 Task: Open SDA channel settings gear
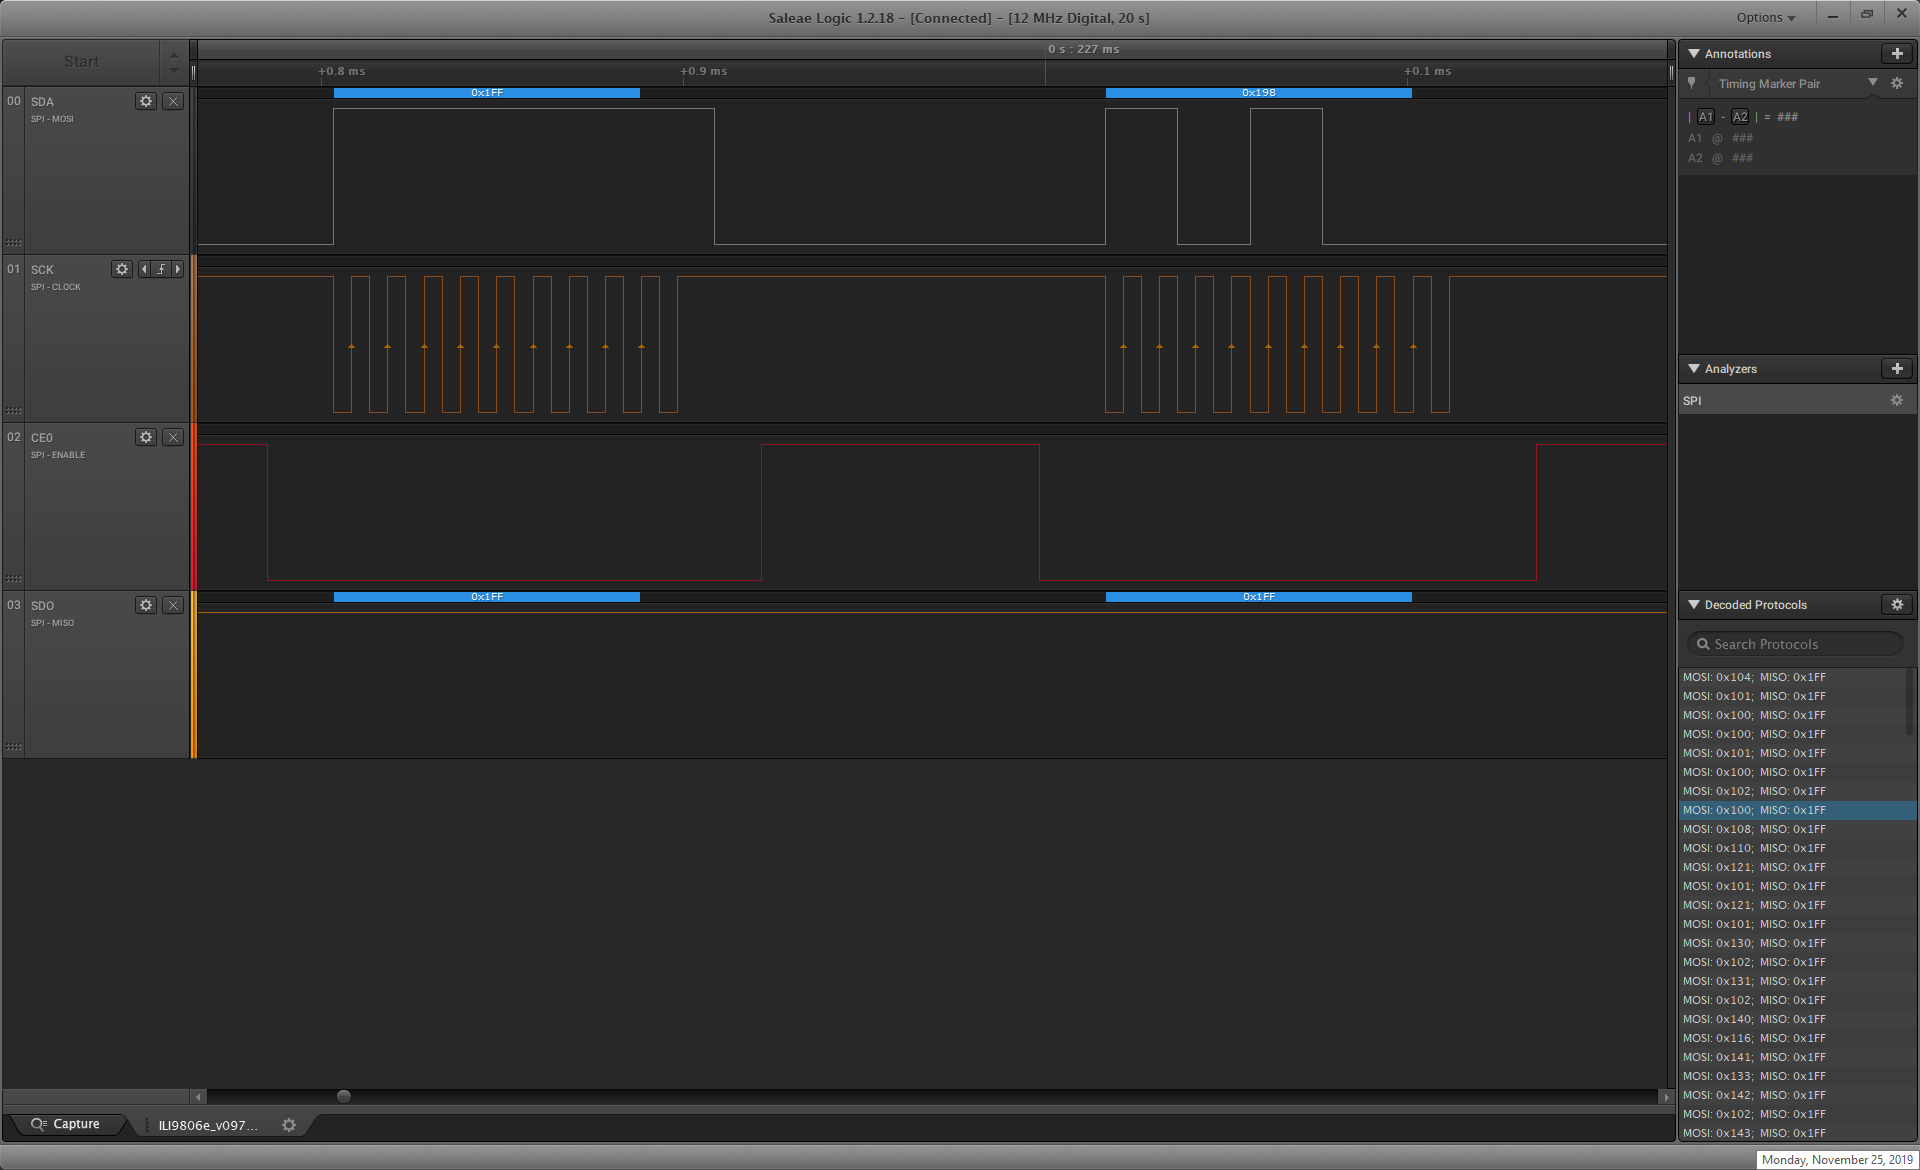146,101
